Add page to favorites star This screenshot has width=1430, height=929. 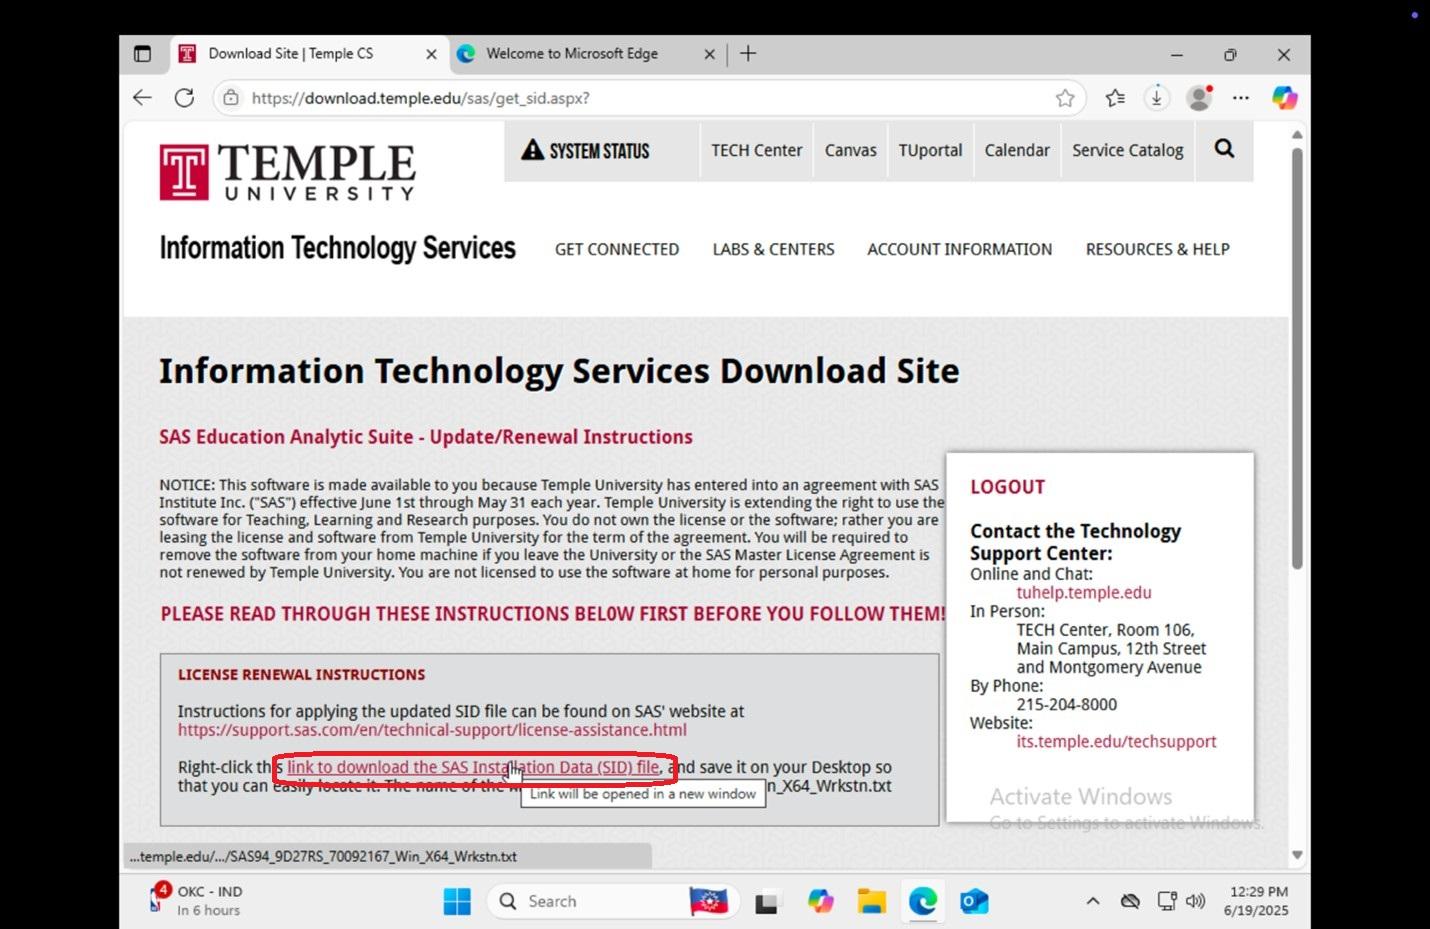point(1065,98)
